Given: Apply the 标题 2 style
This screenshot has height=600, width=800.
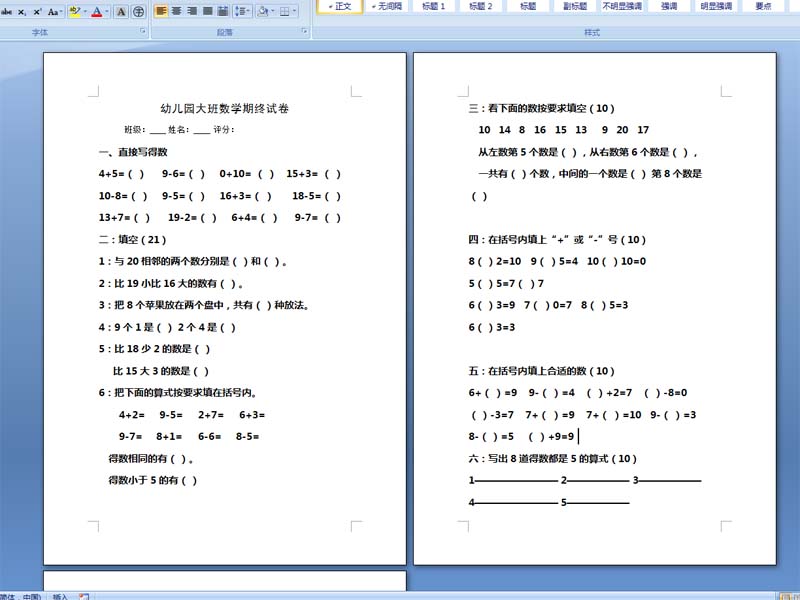Looking at the screenshot, I should (481, 6).
